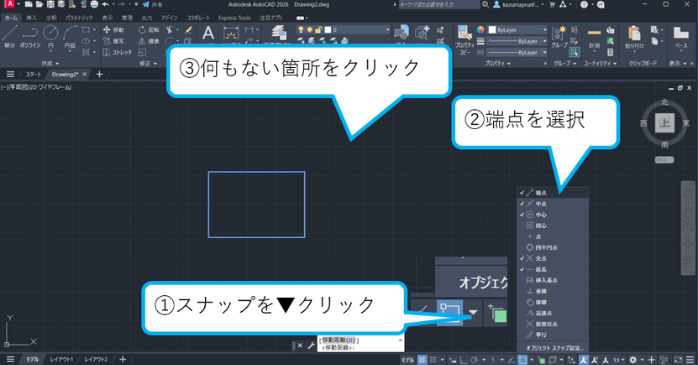Click the search magnifier icon in title bar

[x=485, y=4]
